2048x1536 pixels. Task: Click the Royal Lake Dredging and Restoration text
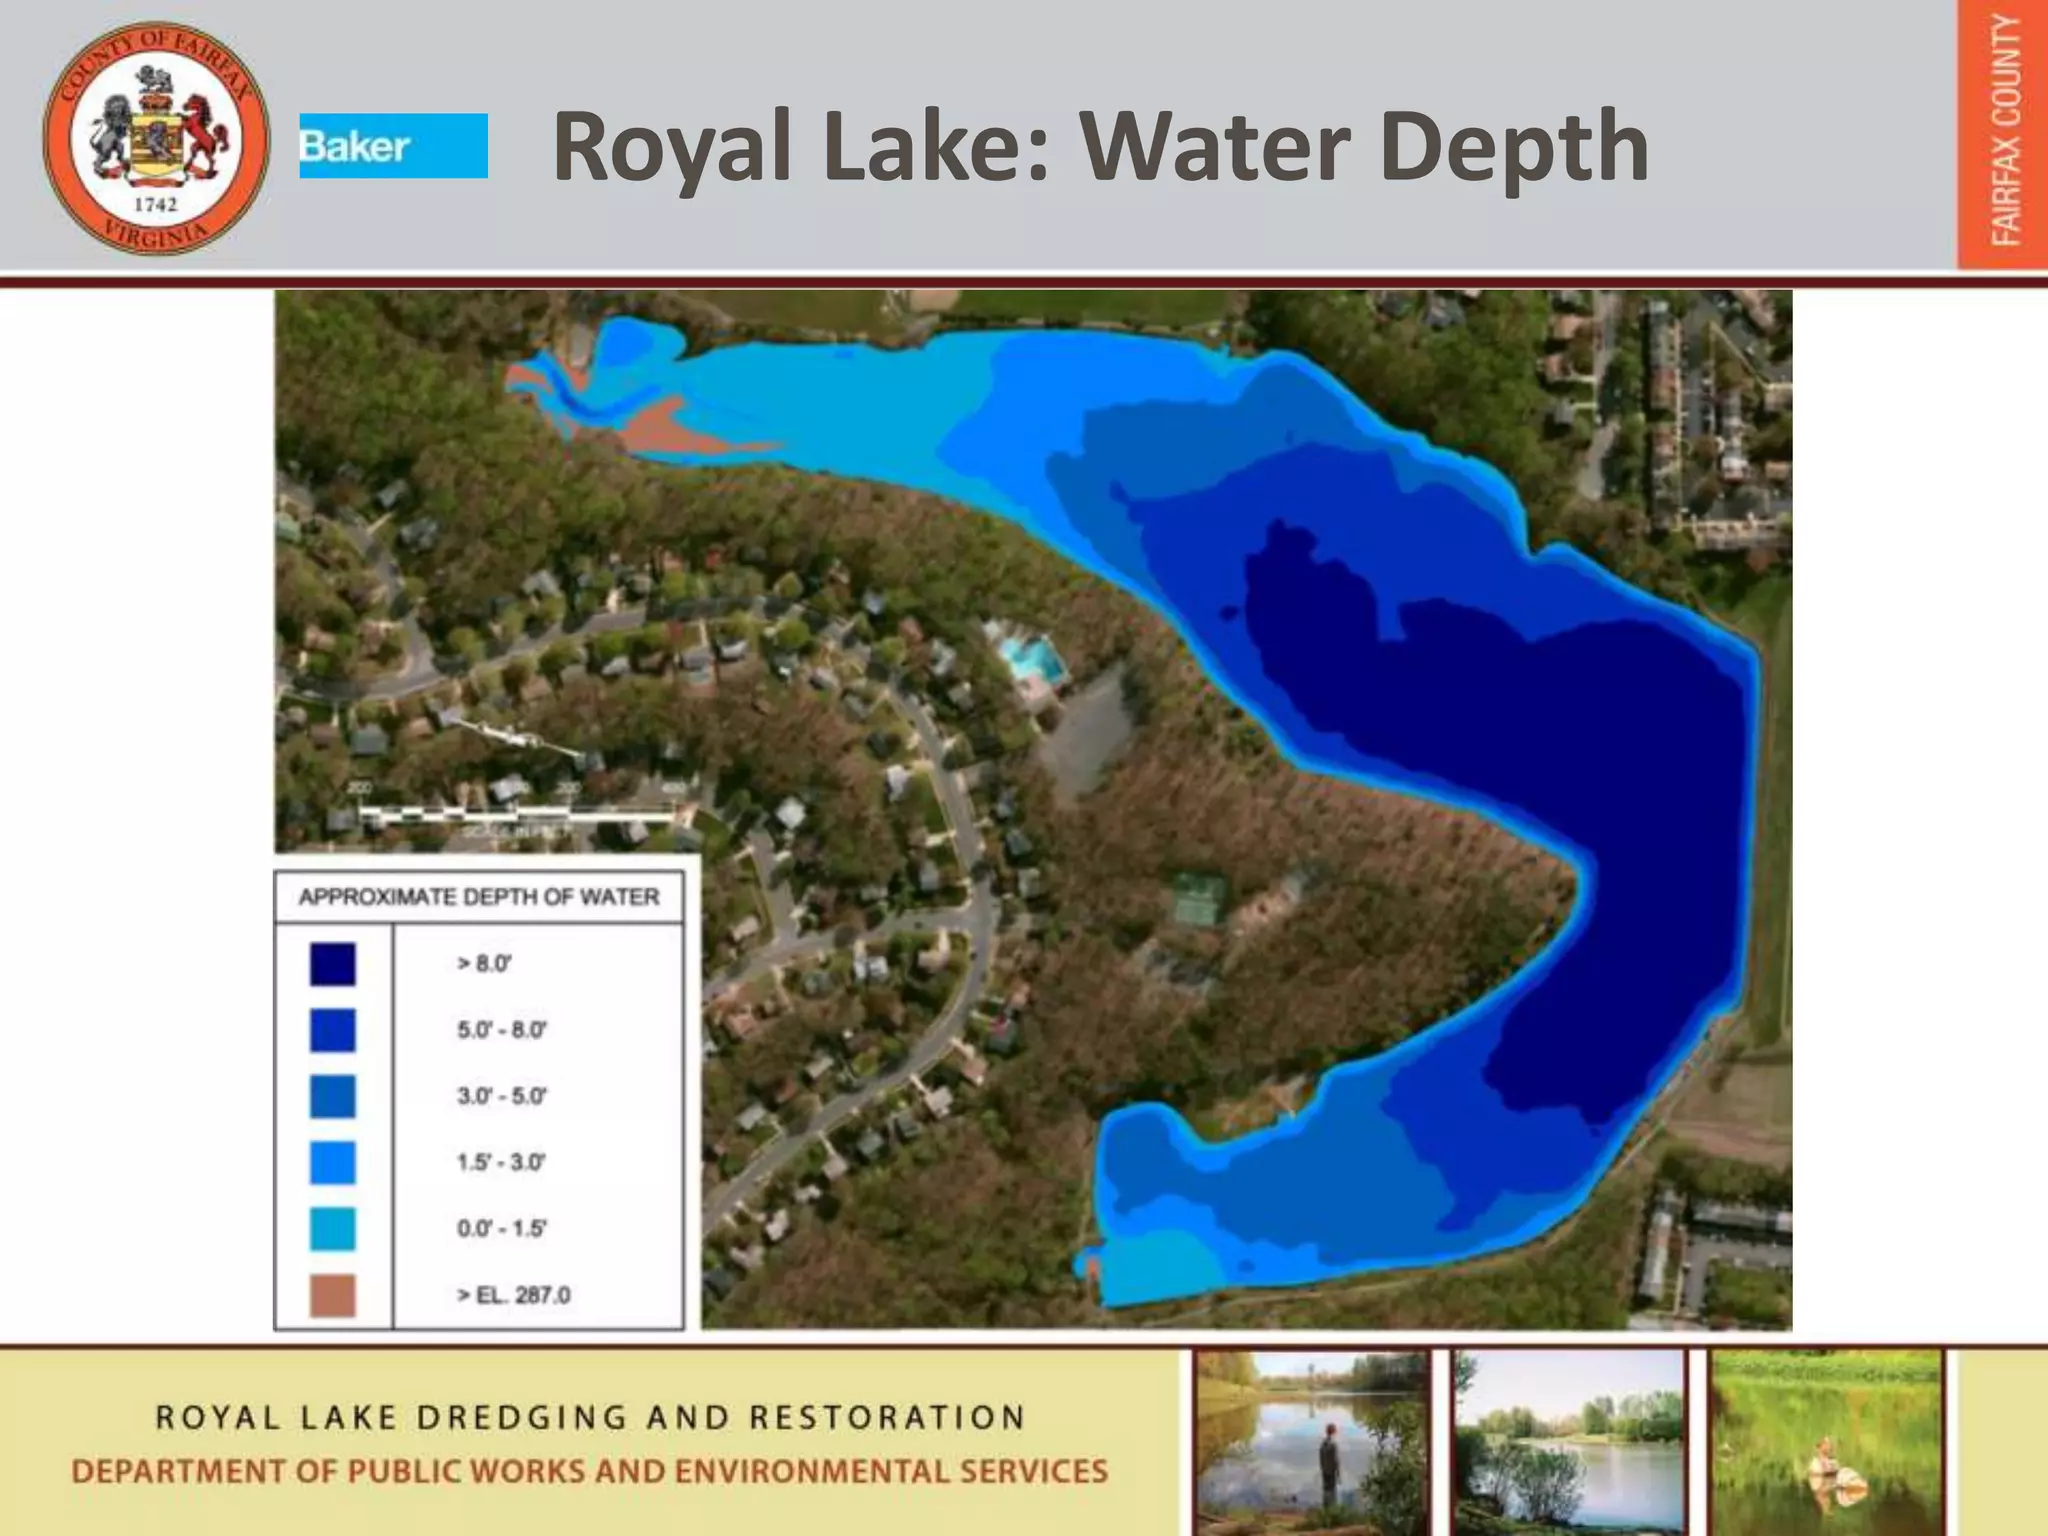(590, 1417)
